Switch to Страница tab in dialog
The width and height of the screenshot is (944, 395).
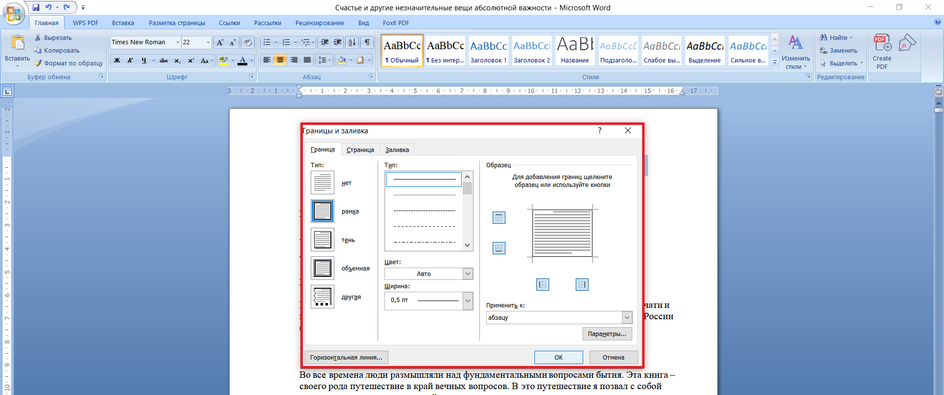361,150
